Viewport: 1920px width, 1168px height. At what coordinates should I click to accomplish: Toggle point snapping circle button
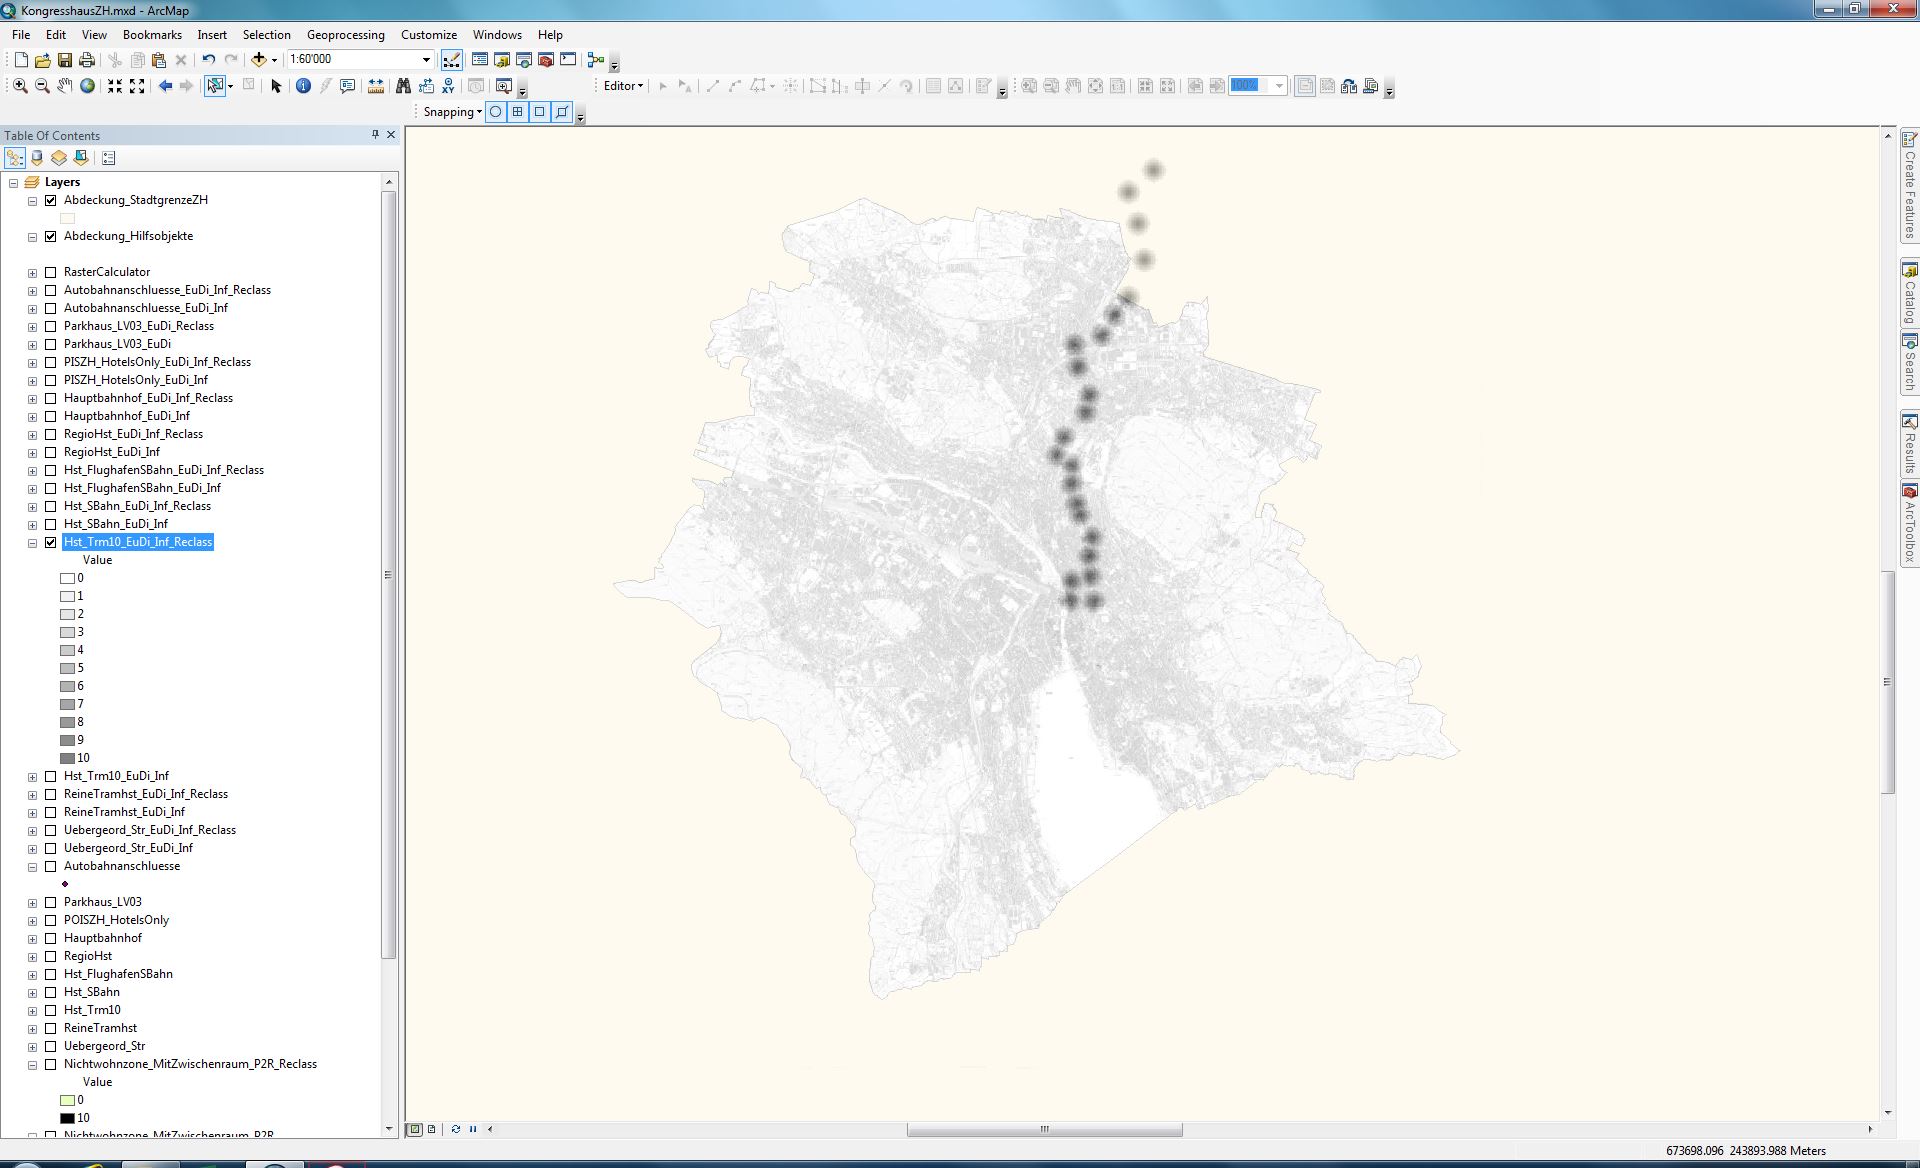click(x=496, y=112)
